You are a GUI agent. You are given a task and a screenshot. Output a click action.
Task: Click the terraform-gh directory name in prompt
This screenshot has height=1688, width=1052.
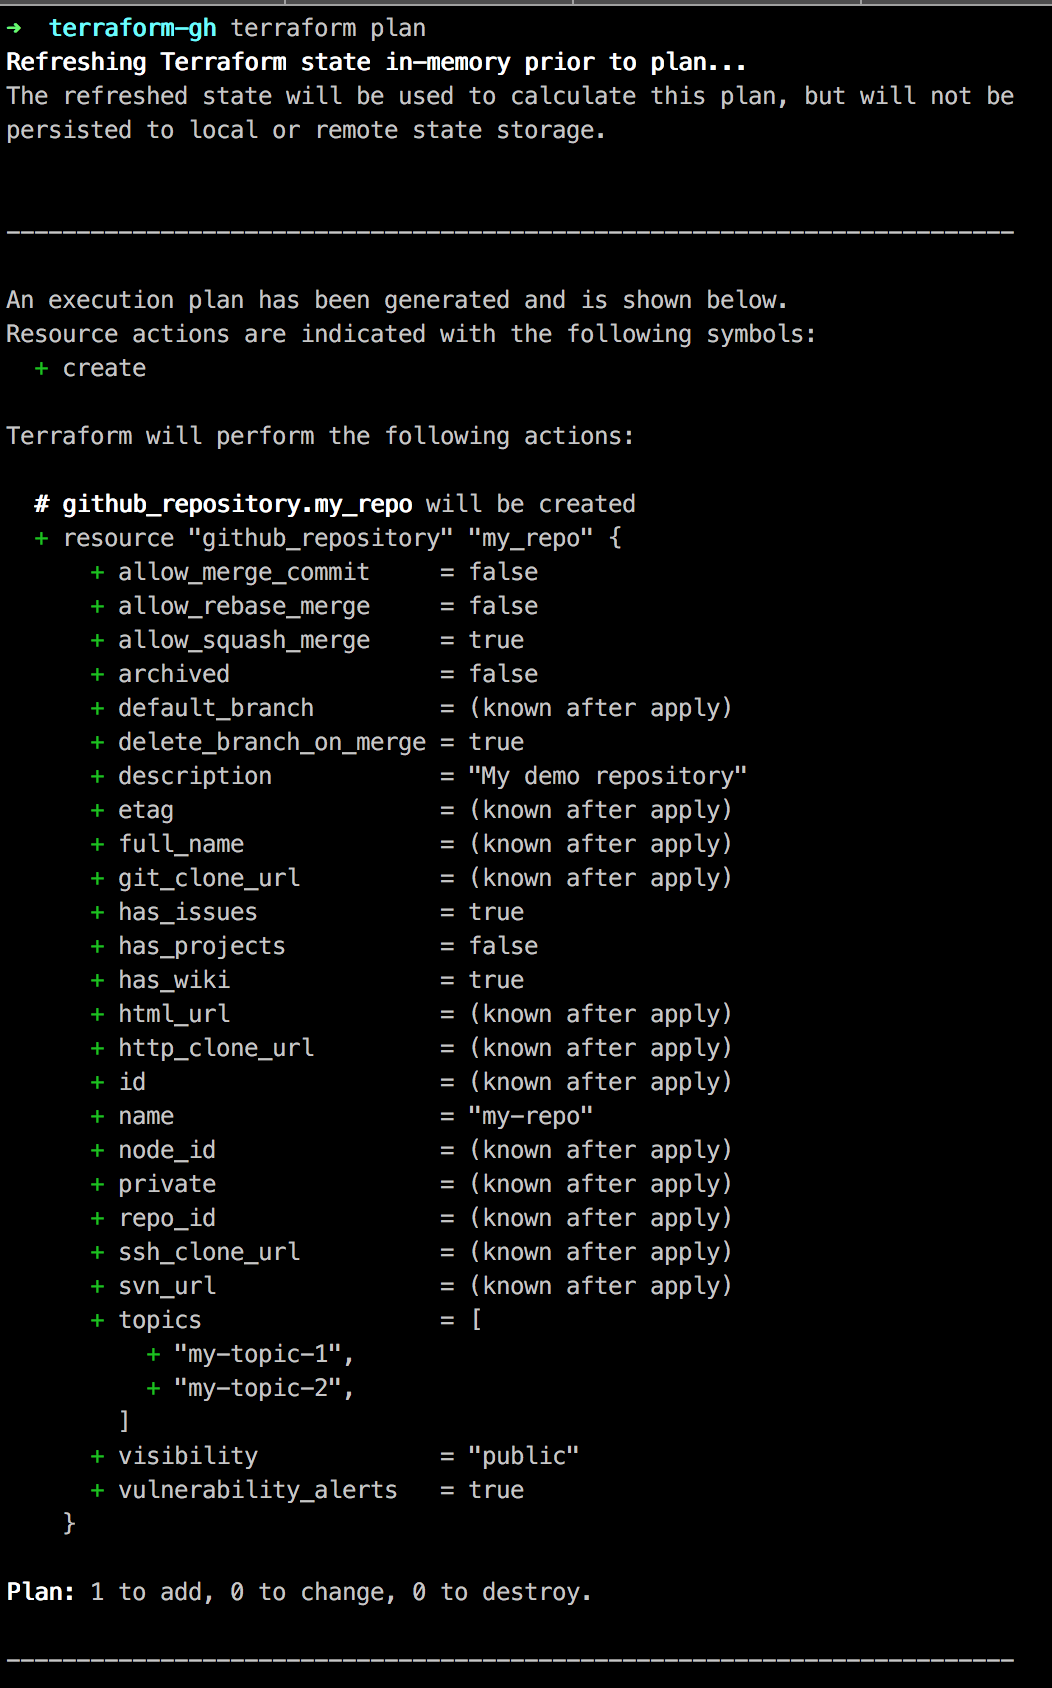pyautogui.click(x=132, y=28)
